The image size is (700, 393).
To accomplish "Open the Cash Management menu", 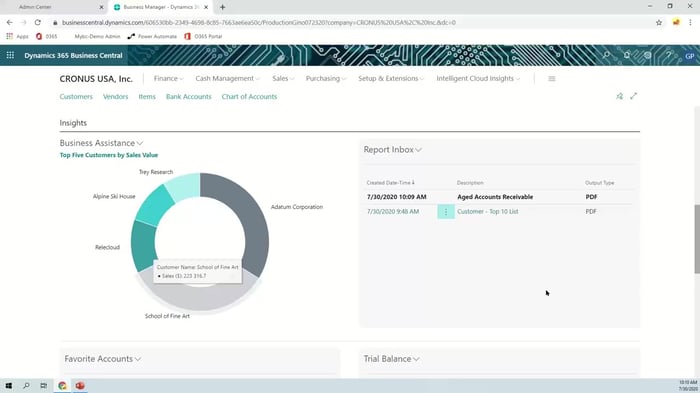I will click(227, 79).
